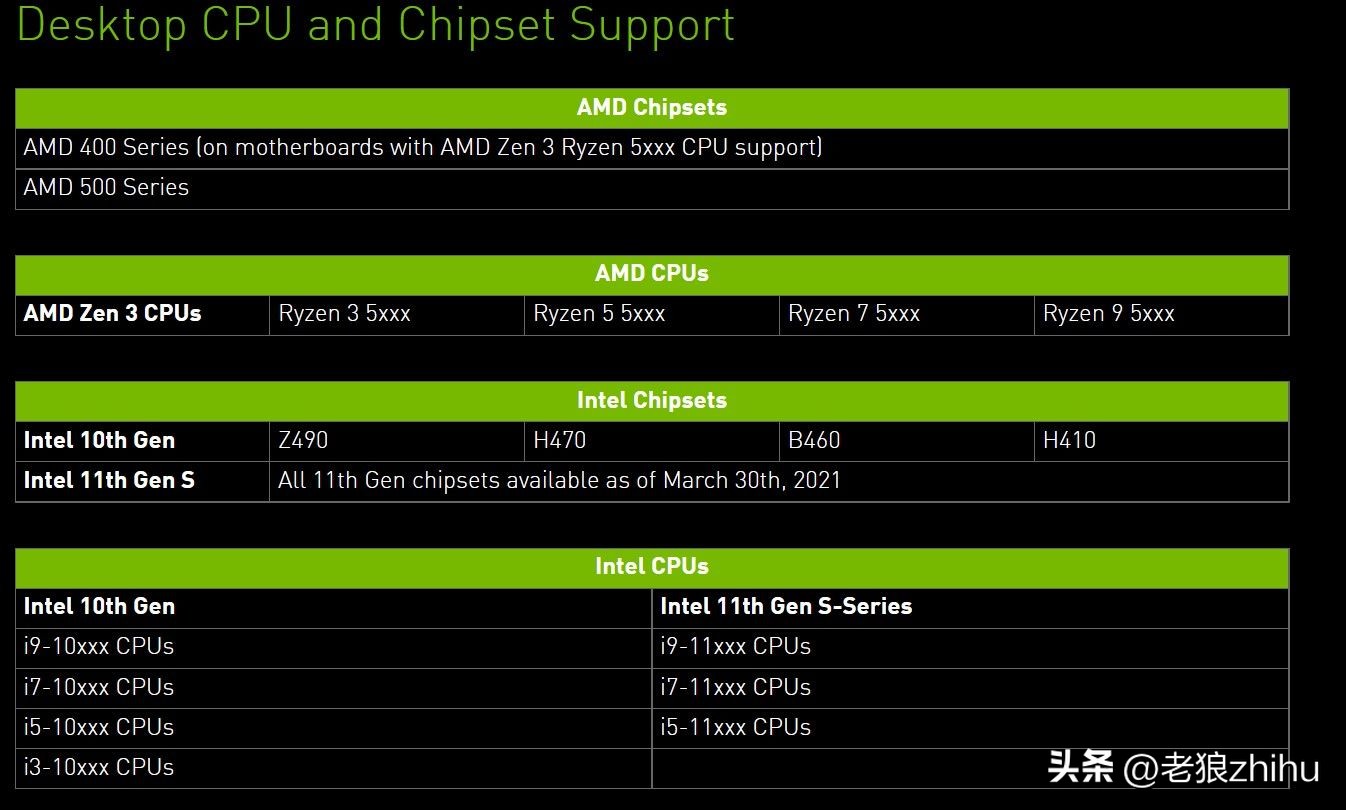Viewport: 1346px width, 810px height.
Task: Click the Intel CPUs header bar
Action: click(x=651, y=567)
